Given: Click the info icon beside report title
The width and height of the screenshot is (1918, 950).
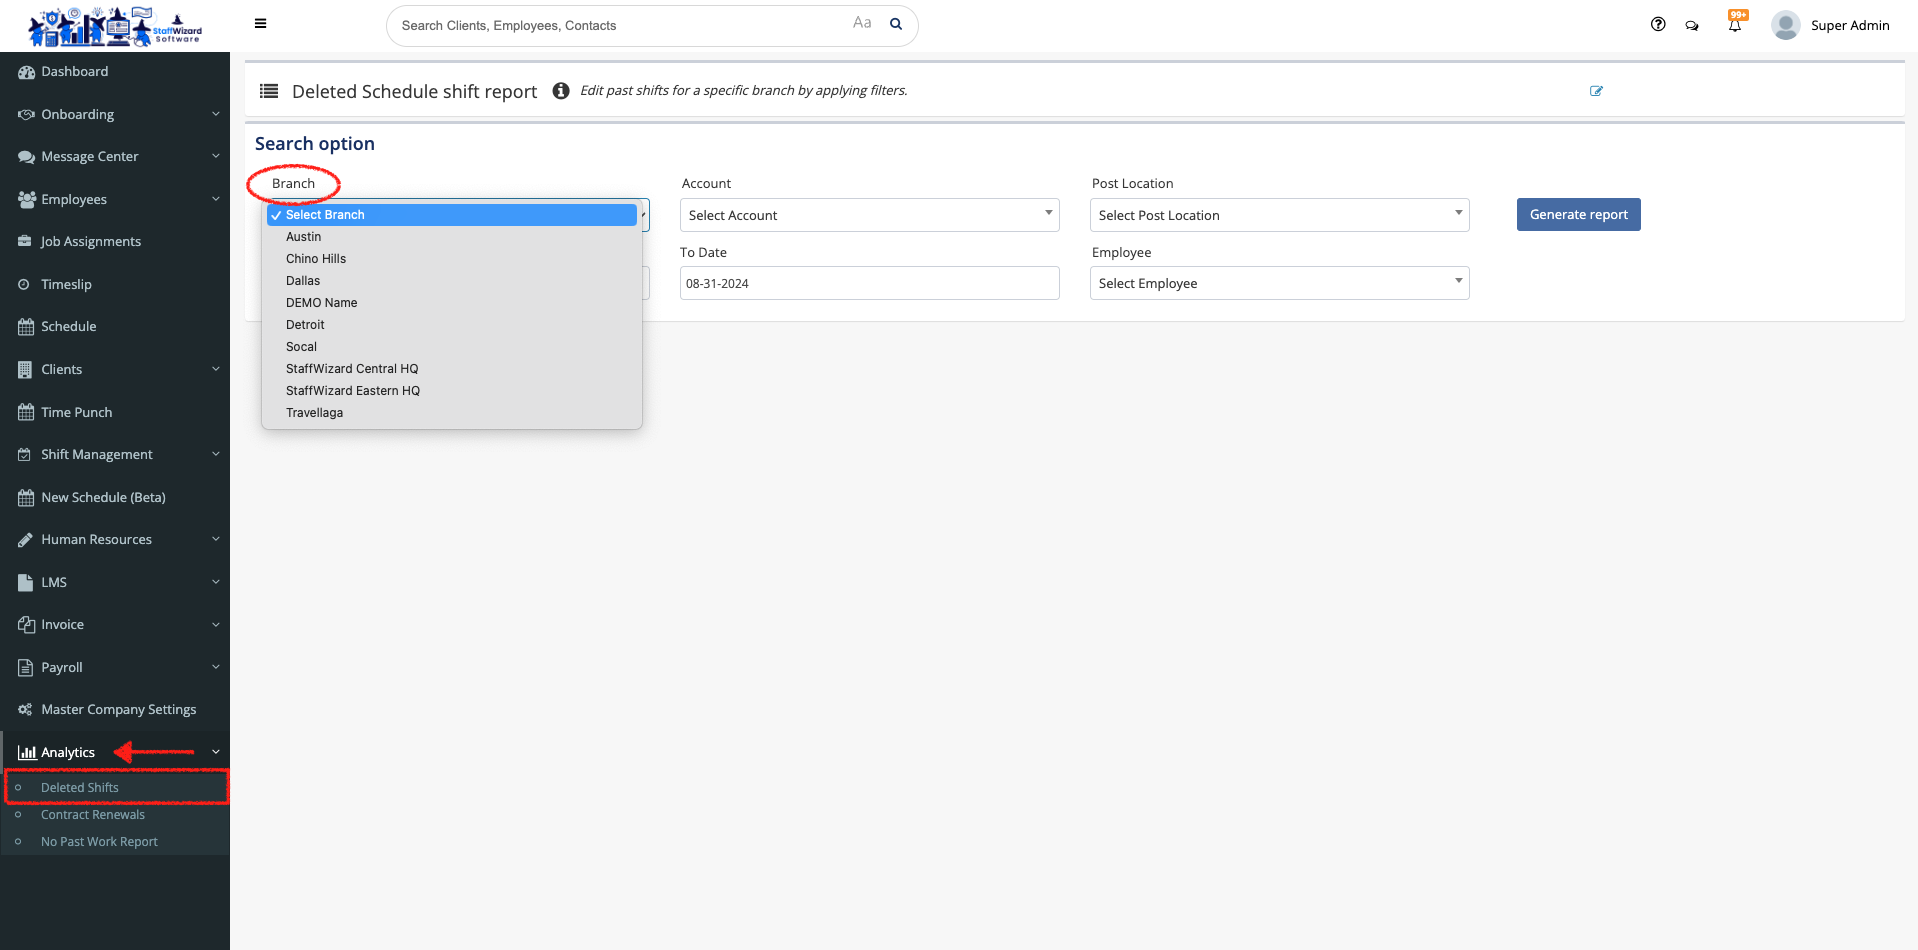Looking at the screenshot, I should [x=561, y=91].
